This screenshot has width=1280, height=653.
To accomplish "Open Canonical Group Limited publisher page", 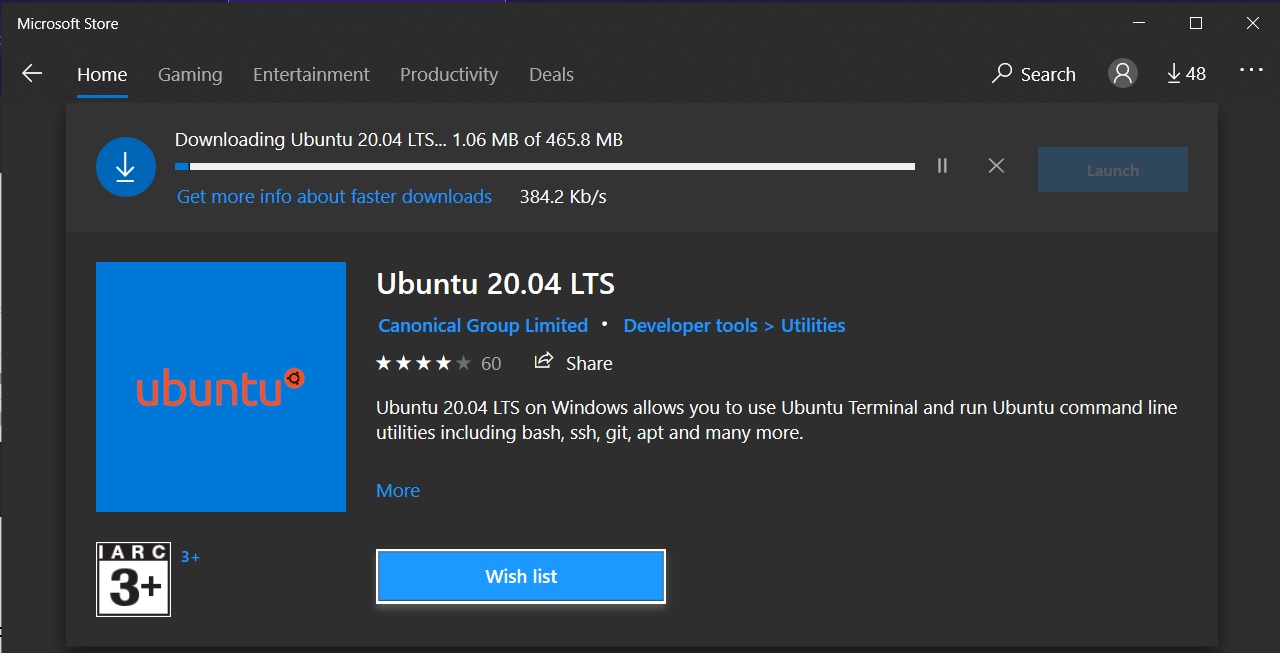I will [x=483, y=326].
